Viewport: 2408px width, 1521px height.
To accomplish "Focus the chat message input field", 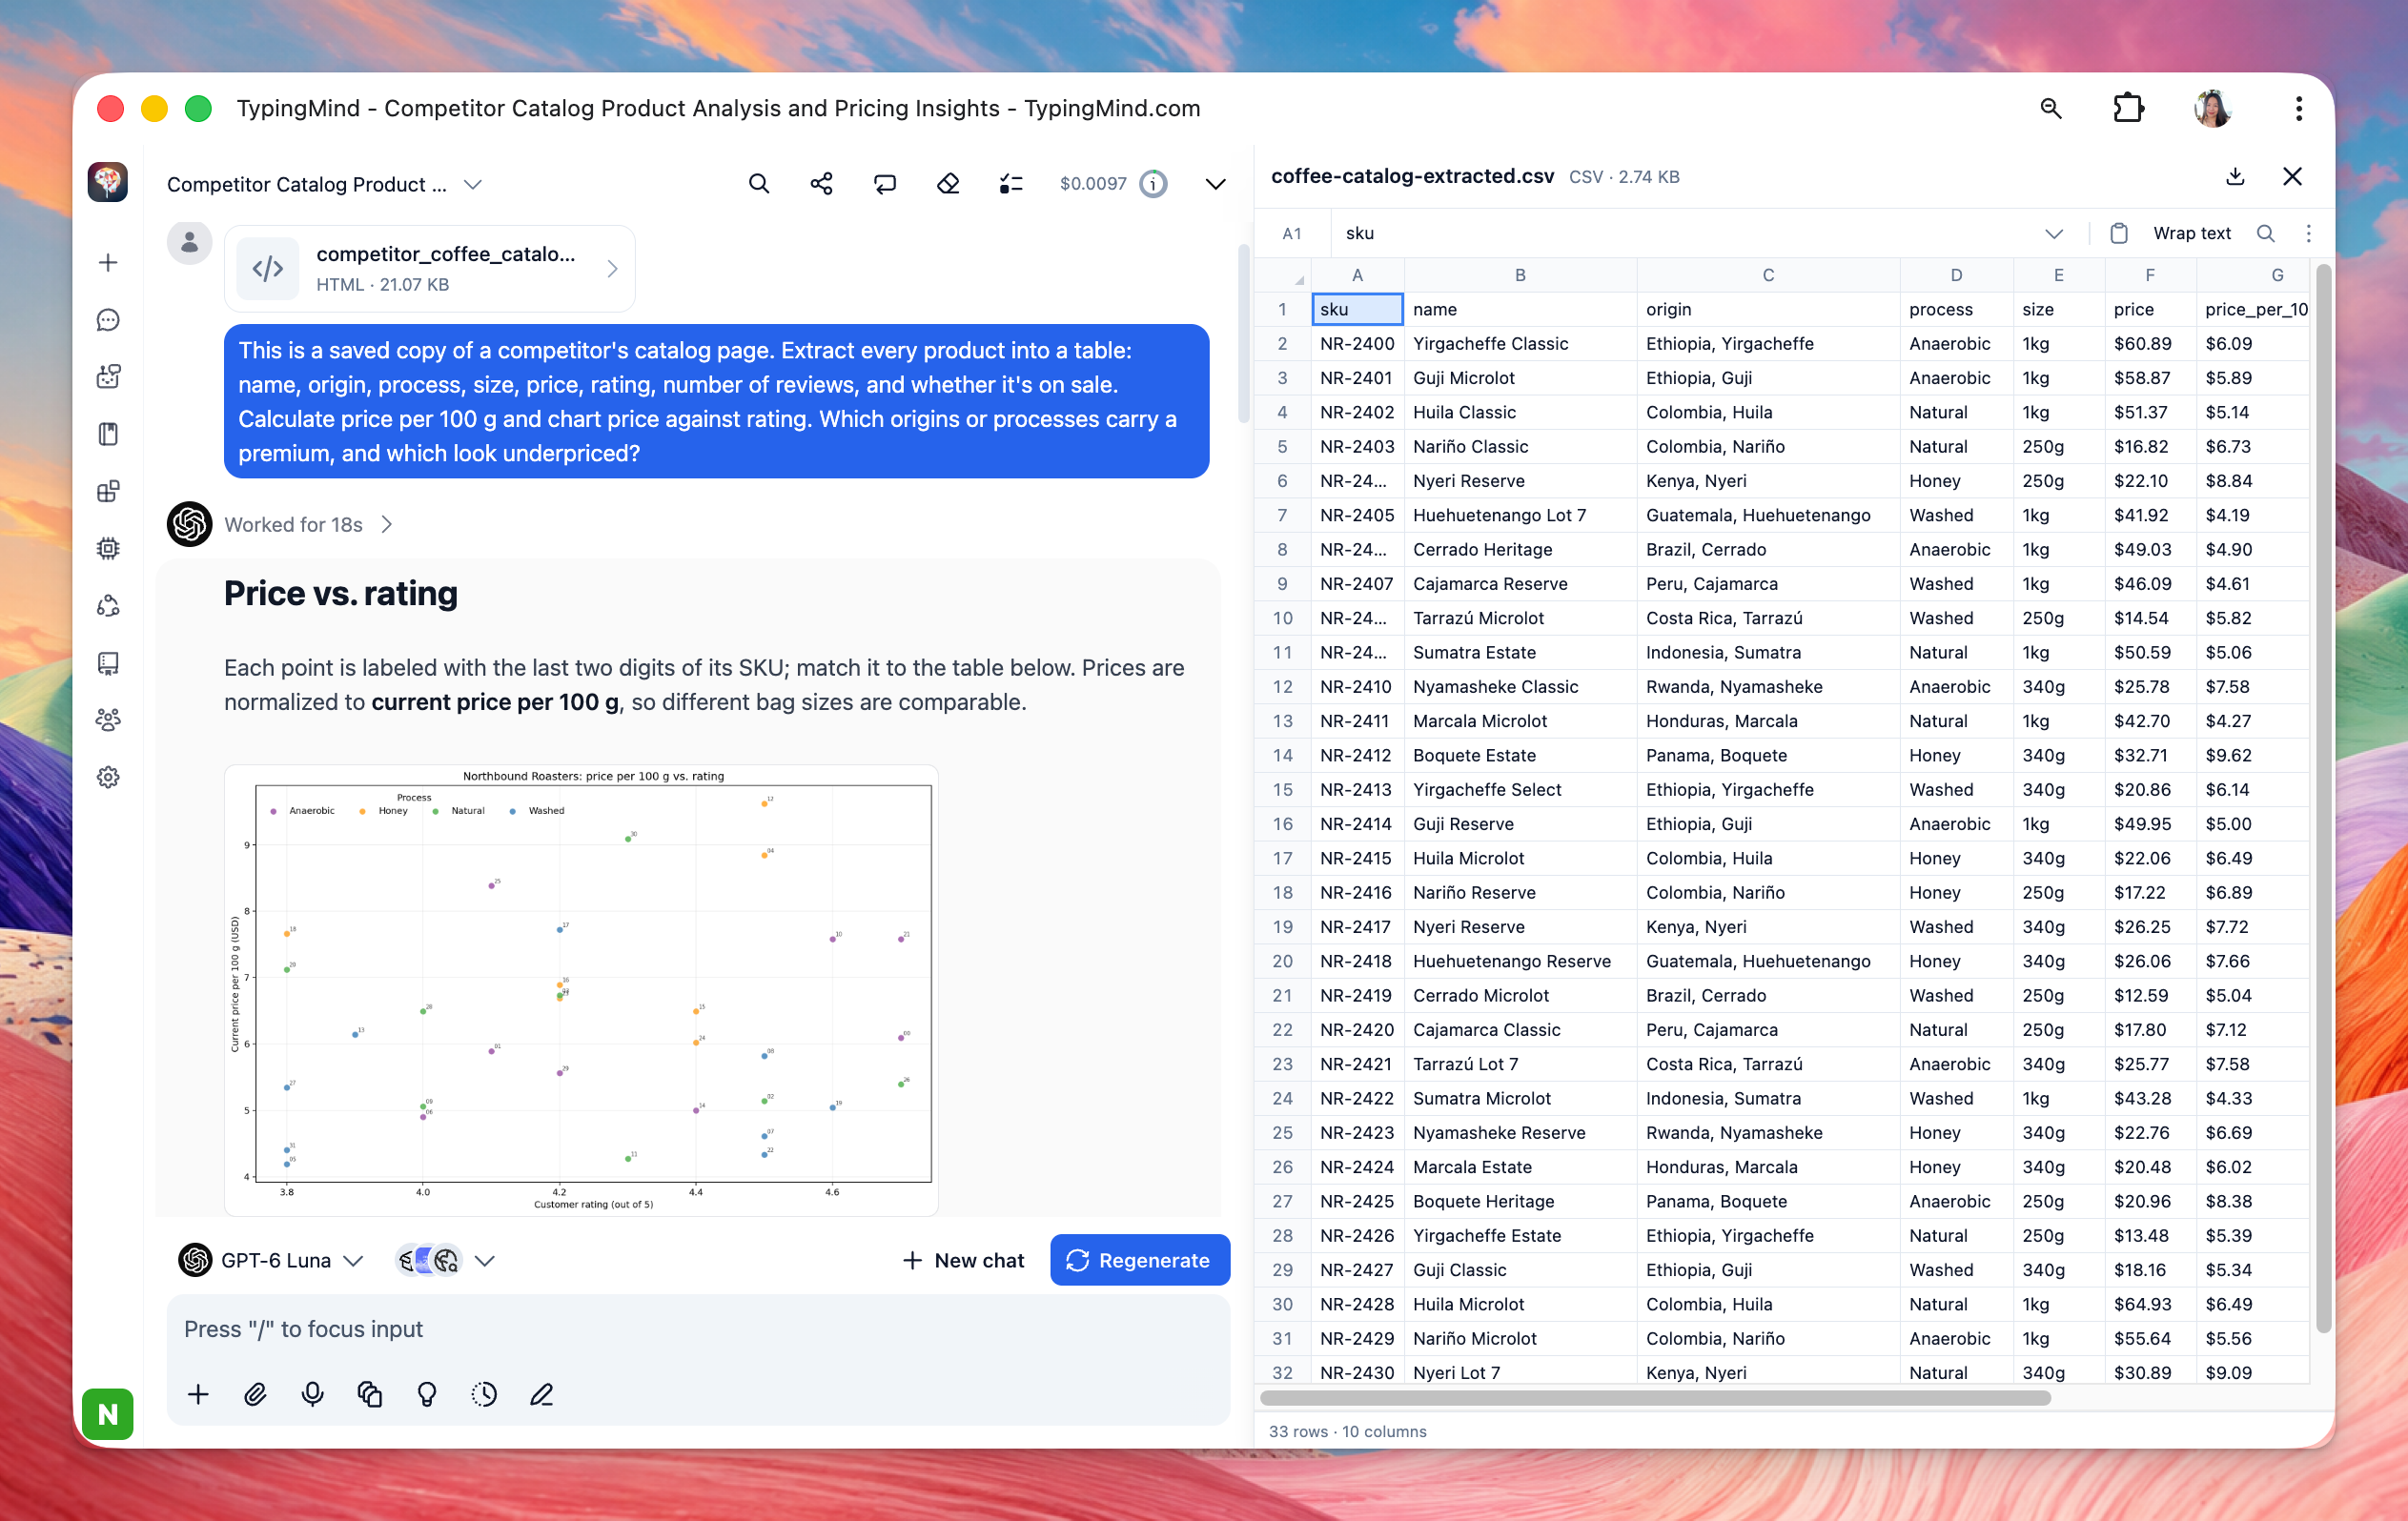I will [697, 1329].
